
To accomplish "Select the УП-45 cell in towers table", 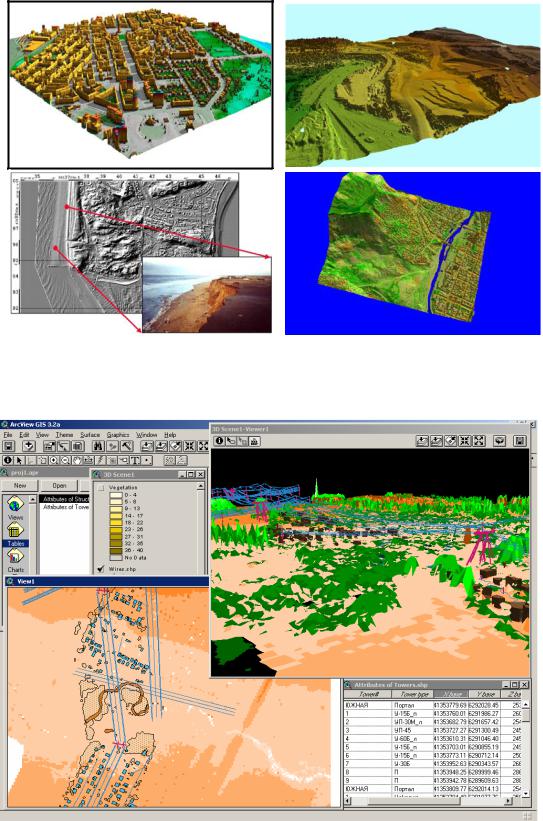I will 412,730.
